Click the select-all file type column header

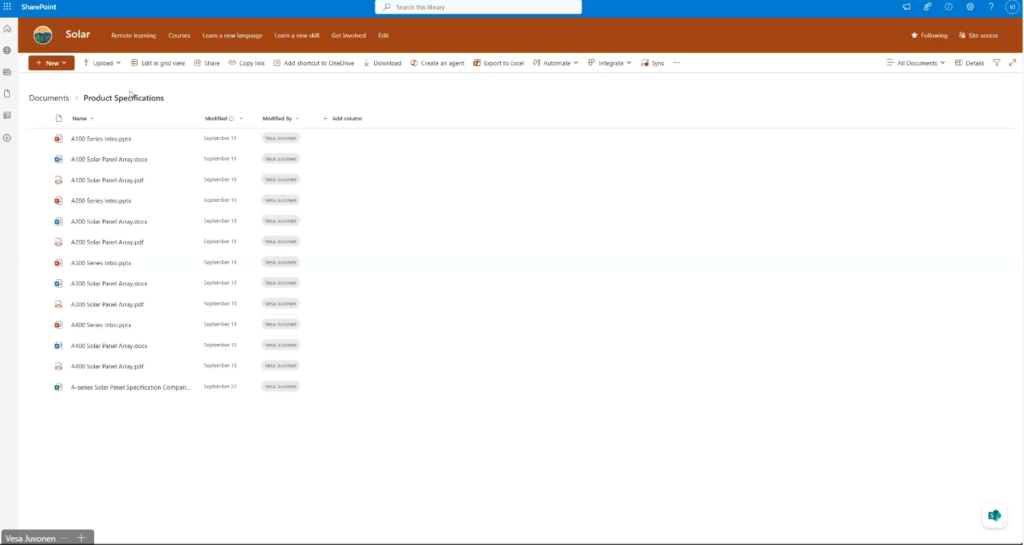pos(58,118)
